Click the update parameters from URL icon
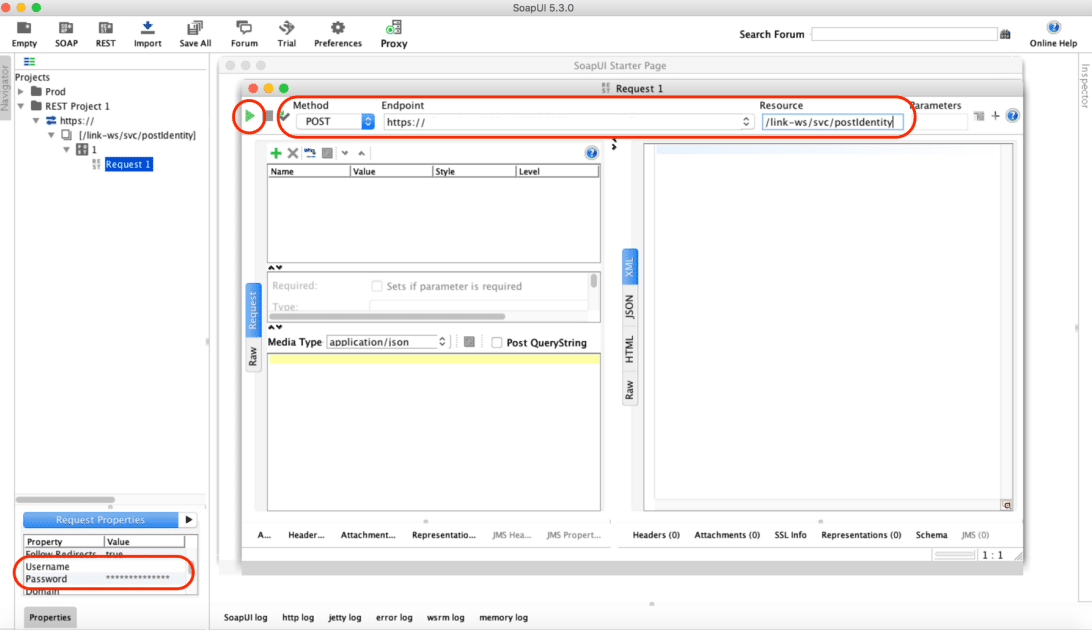The height and width of the screenshot is (630, 1092). pyautogui.click(x=310, y=153)
